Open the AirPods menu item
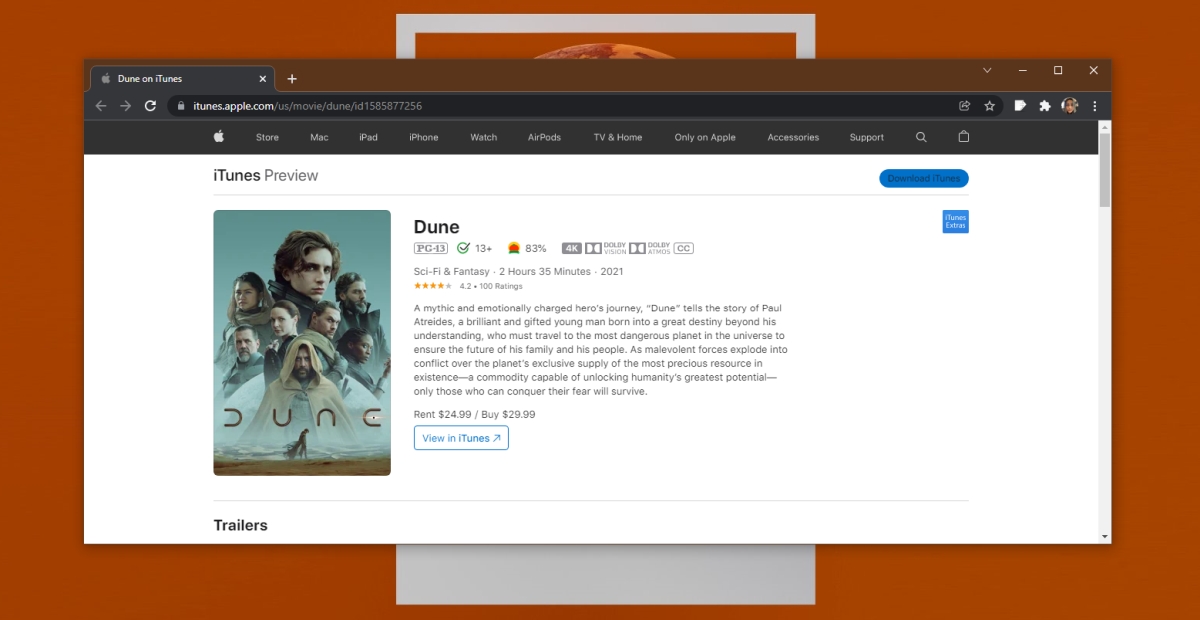This screenshot has height=620, width=1200. point(545,137)
